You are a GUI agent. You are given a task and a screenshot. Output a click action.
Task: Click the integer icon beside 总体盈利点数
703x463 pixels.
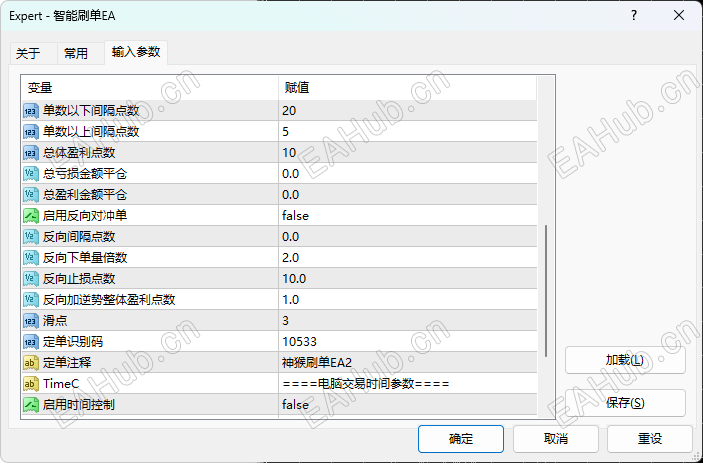pos(31,153)
